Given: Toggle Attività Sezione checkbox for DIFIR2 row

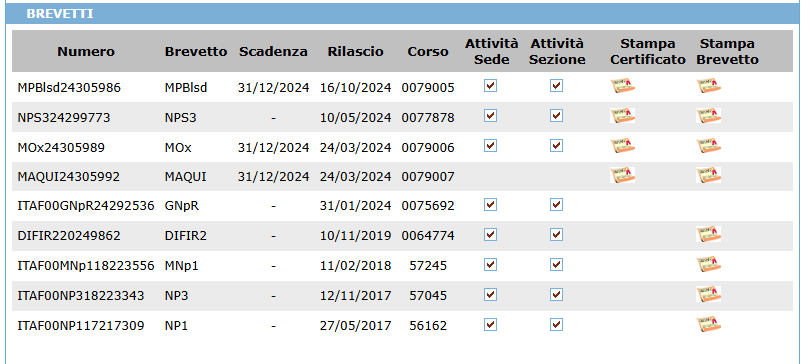Looking at the screenshot, I should click(556, 235).
